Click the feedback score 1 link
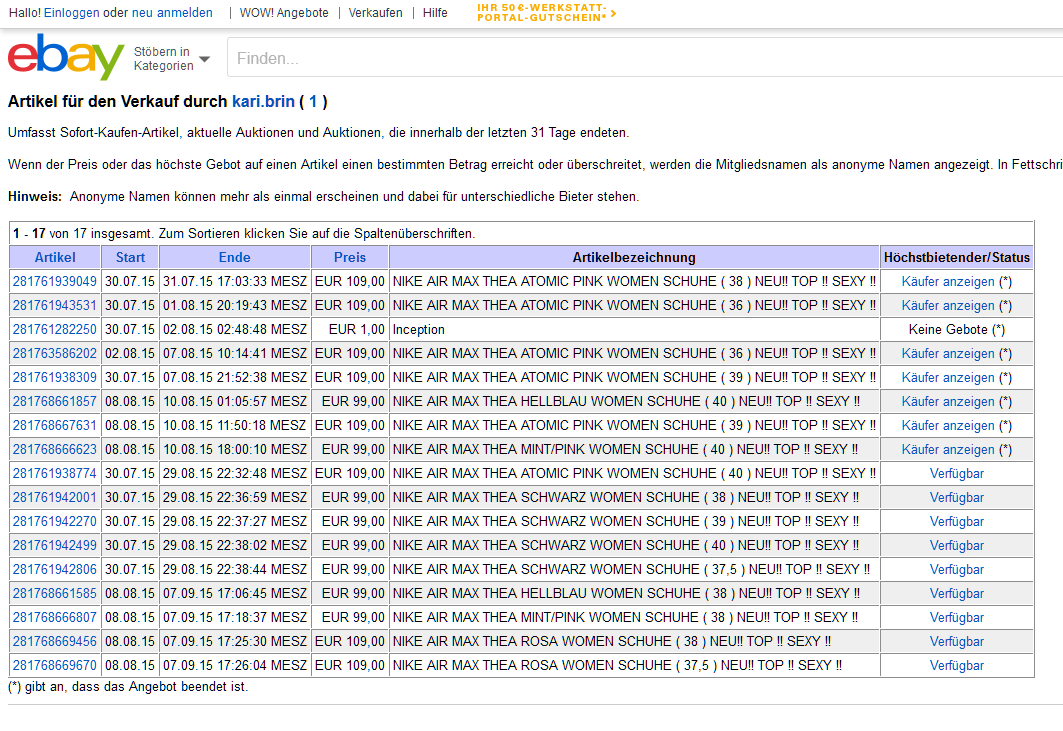 313,101
